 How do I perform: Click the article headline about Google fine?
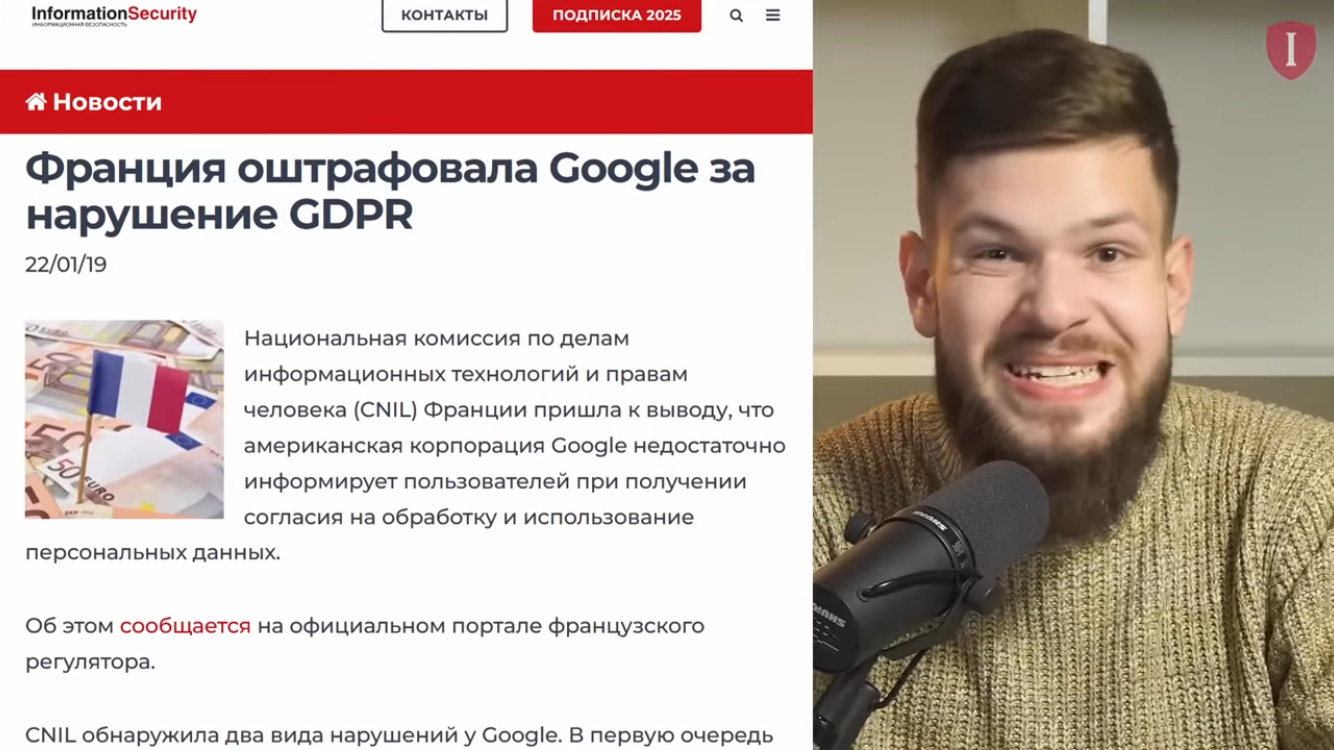390,191
